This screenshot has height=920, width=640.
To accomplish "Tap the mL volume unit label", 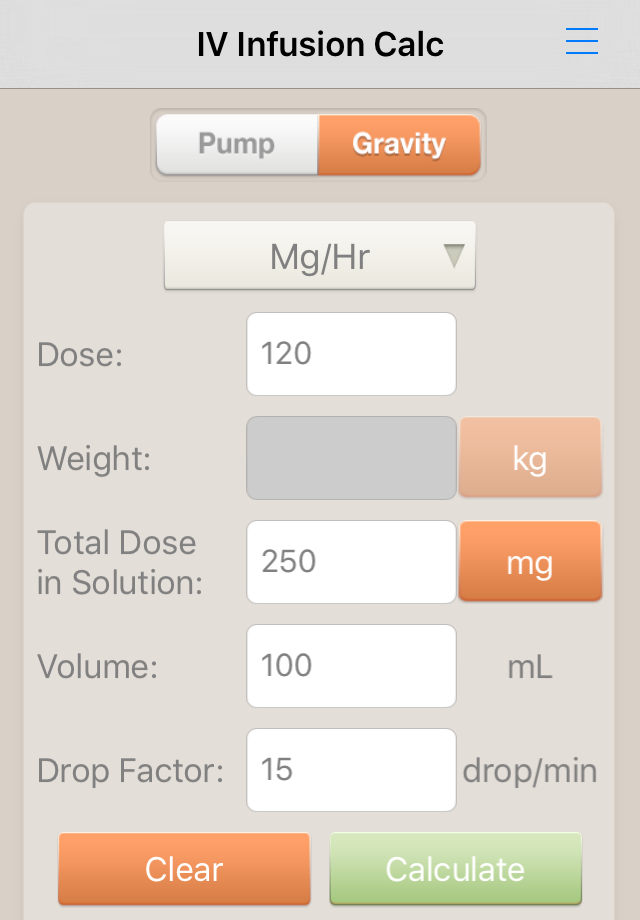I will pyautogui.click(x=530, y=667).
